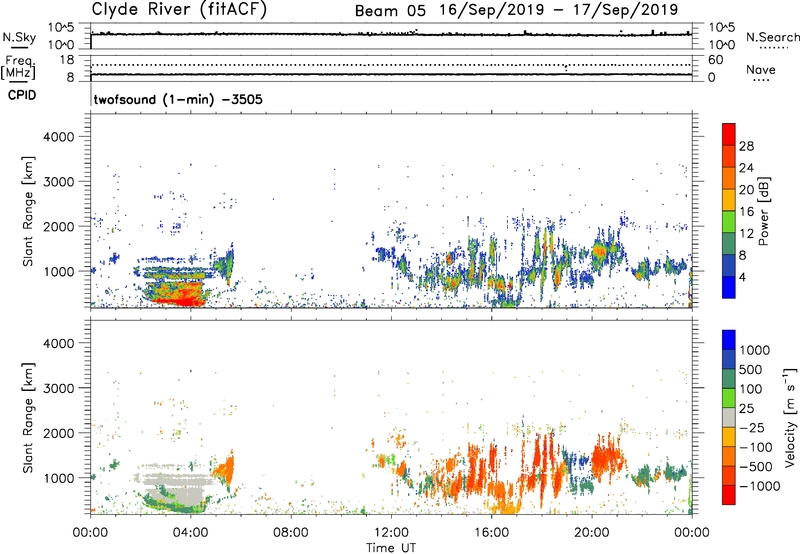
Task: Click the "2000" tick in the velocity panel
Action: click(x=58, y=433)
